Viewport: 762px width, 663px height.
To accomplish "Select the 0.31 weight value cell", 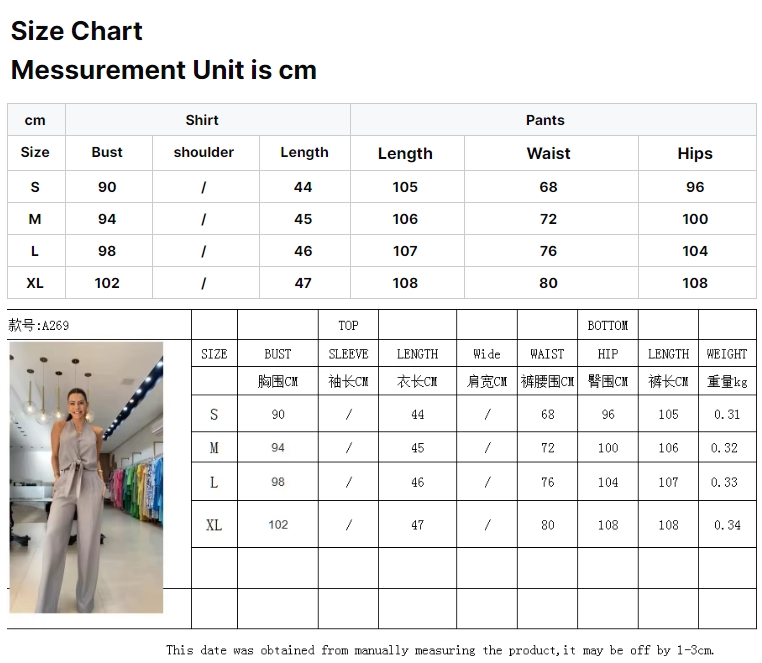I will (727, 414).
